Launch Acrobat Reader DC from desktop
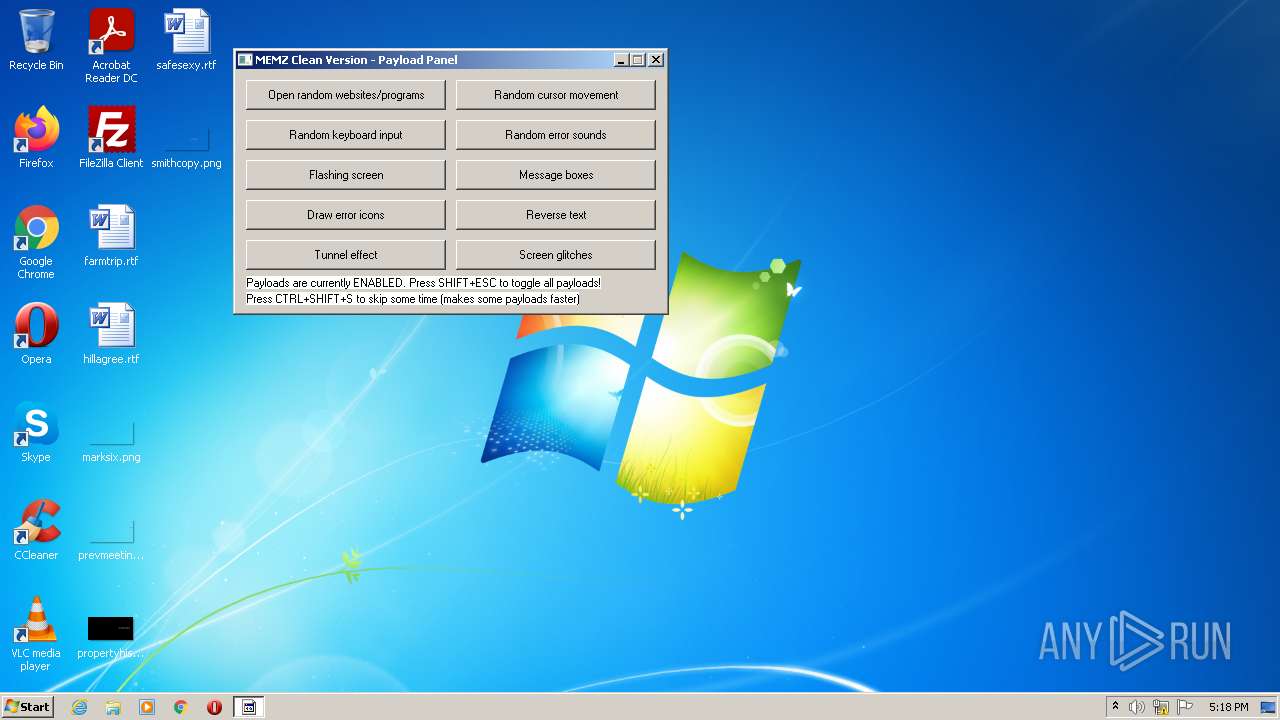 point(111,46)
